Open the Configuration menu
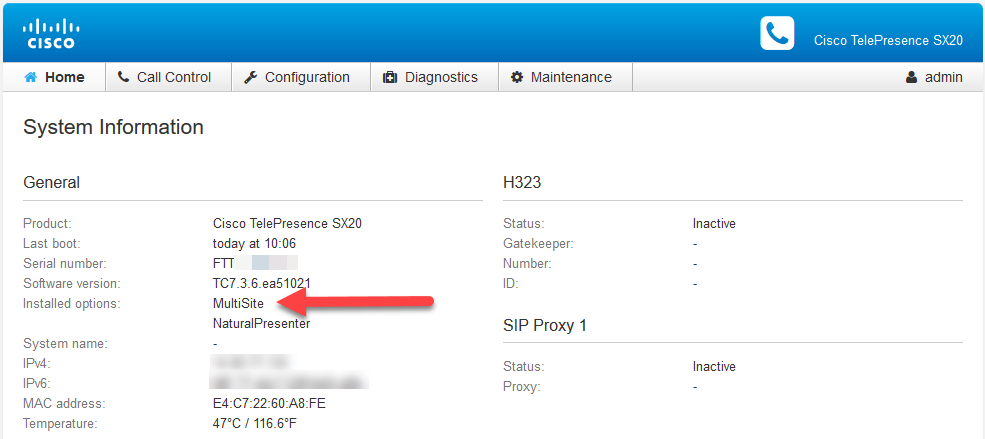The height and width of the screenshot is (439, 985). click(301, 77)
